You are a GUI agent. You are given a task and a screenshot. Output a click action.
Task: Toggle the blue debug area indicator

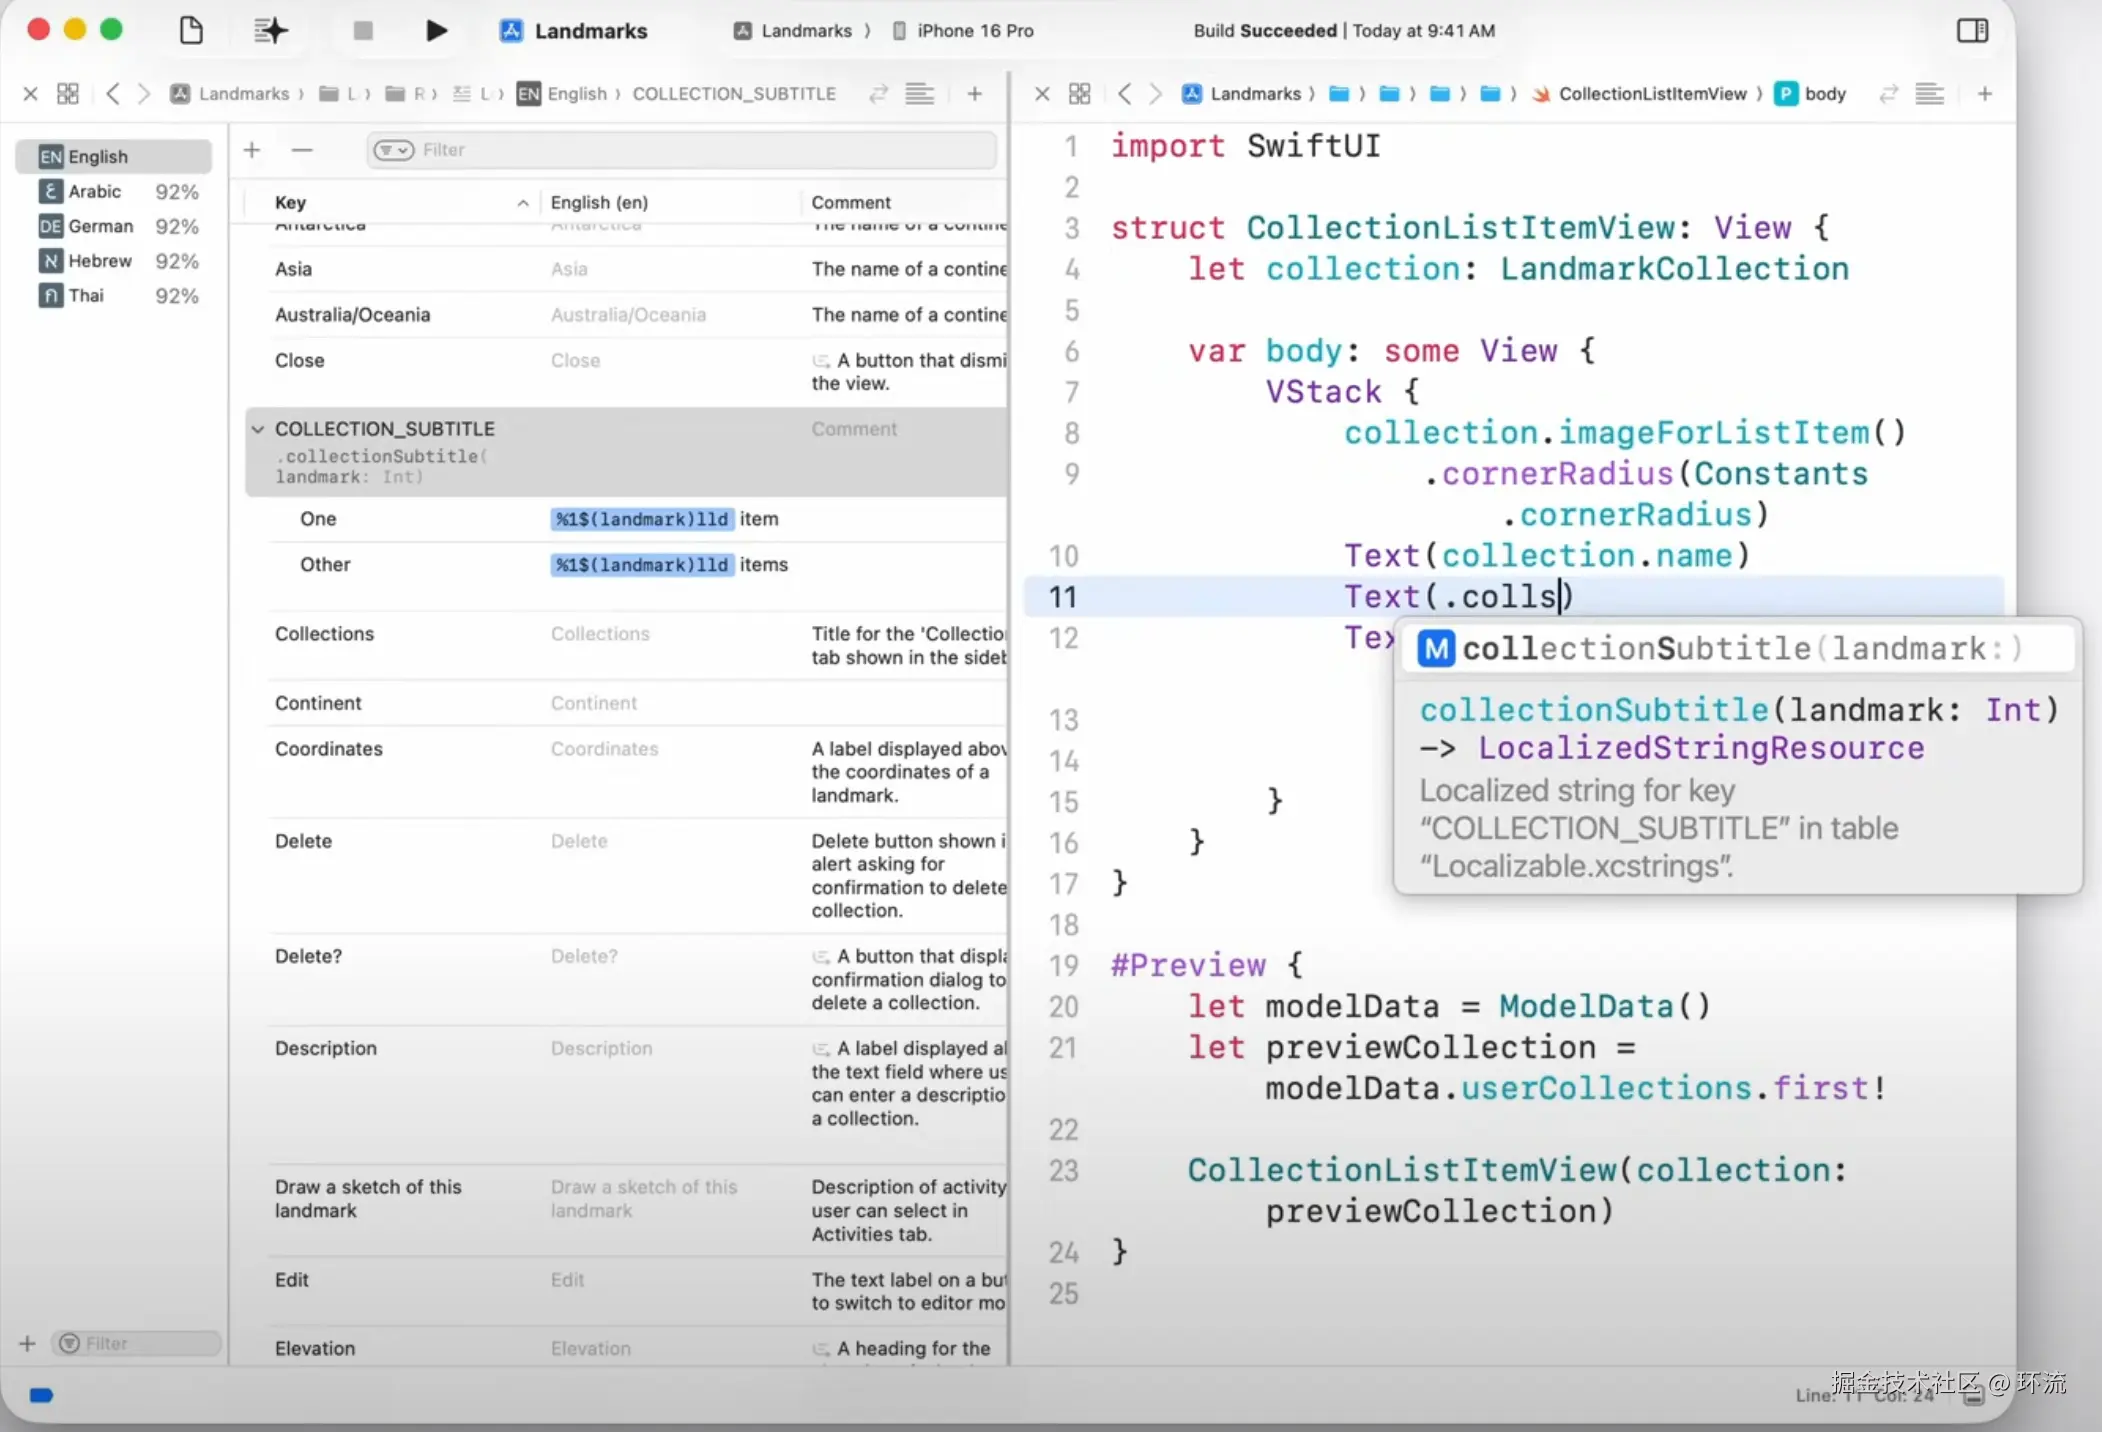[x=41, y=1395]
